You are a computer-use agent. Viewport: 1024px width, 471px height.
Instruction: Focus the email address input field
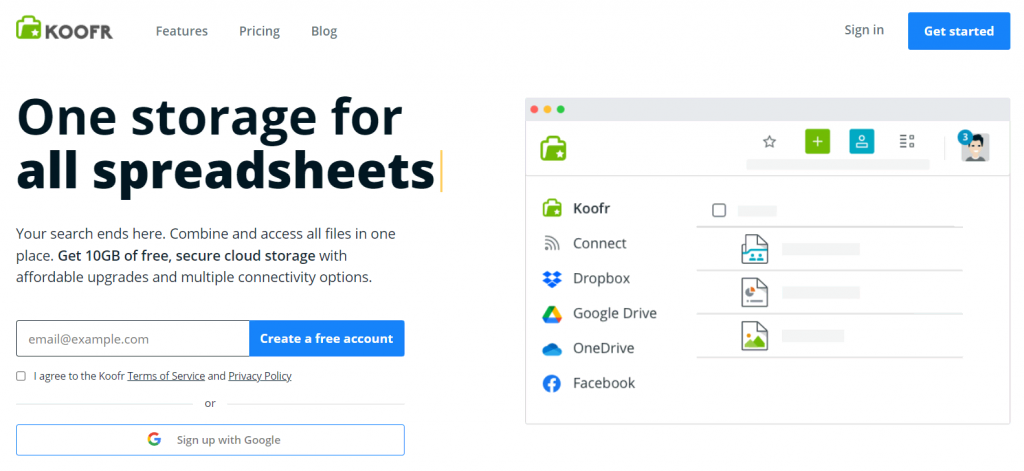point(132,339)
